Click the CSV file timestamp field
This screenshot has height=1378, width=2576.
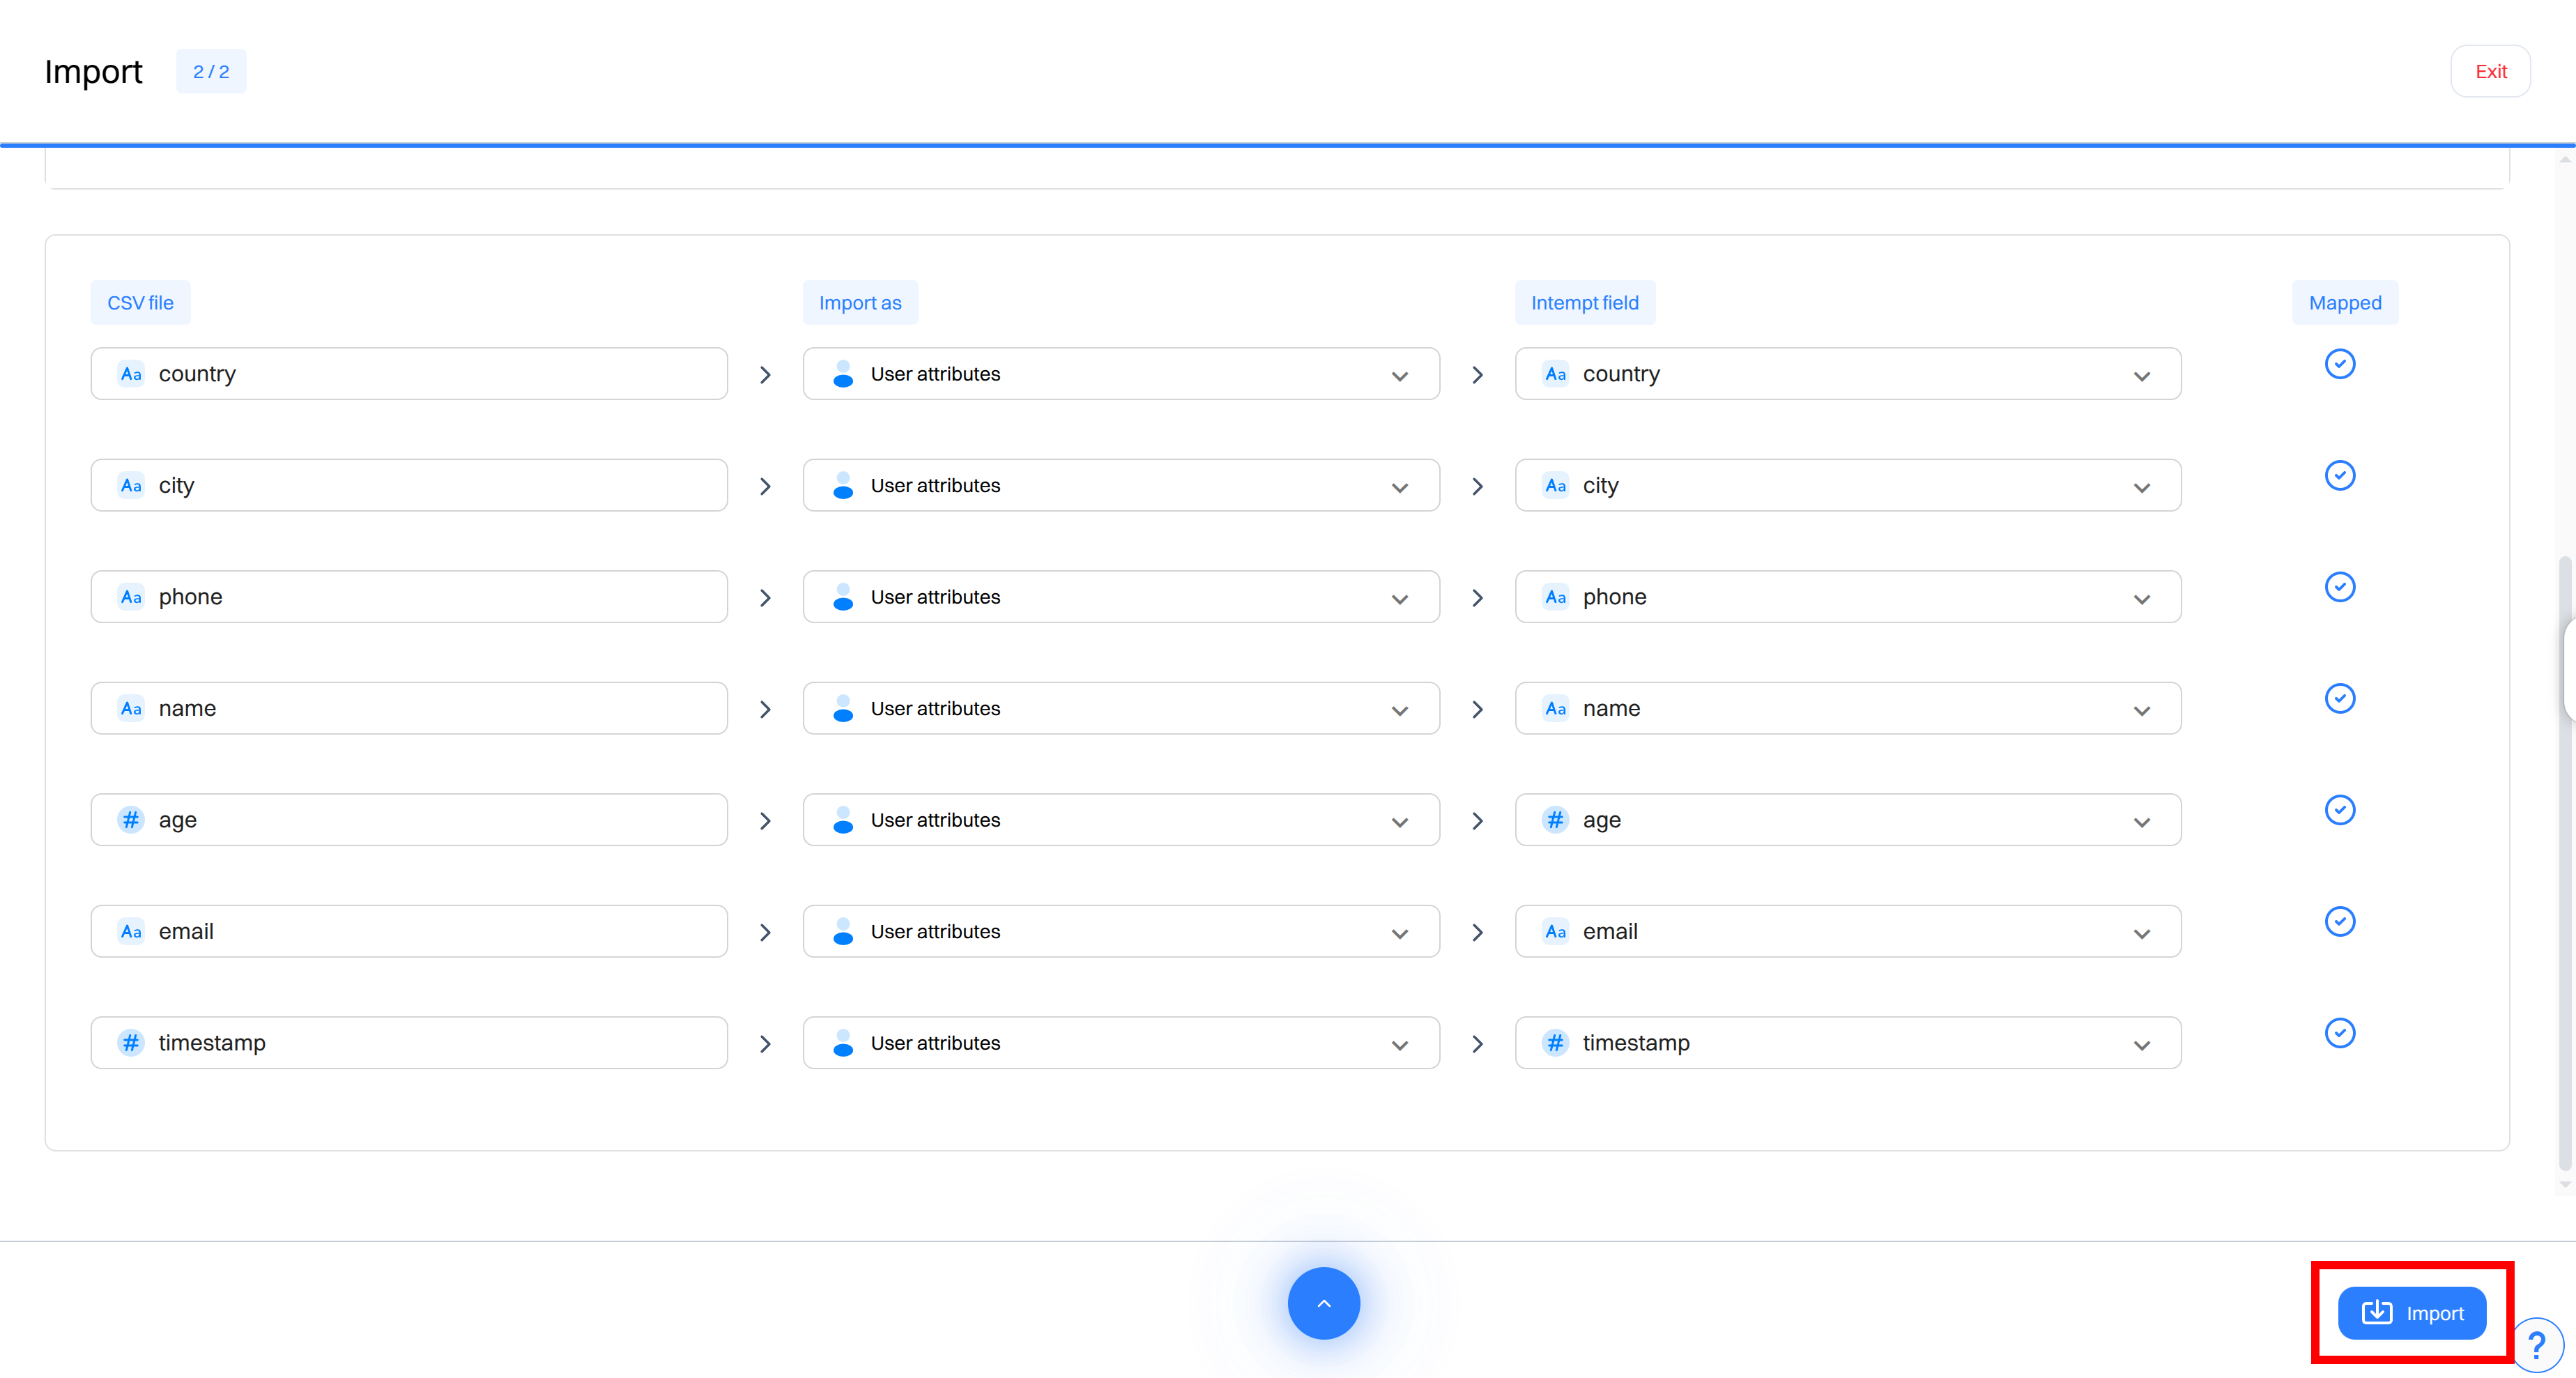point(409,1043)
